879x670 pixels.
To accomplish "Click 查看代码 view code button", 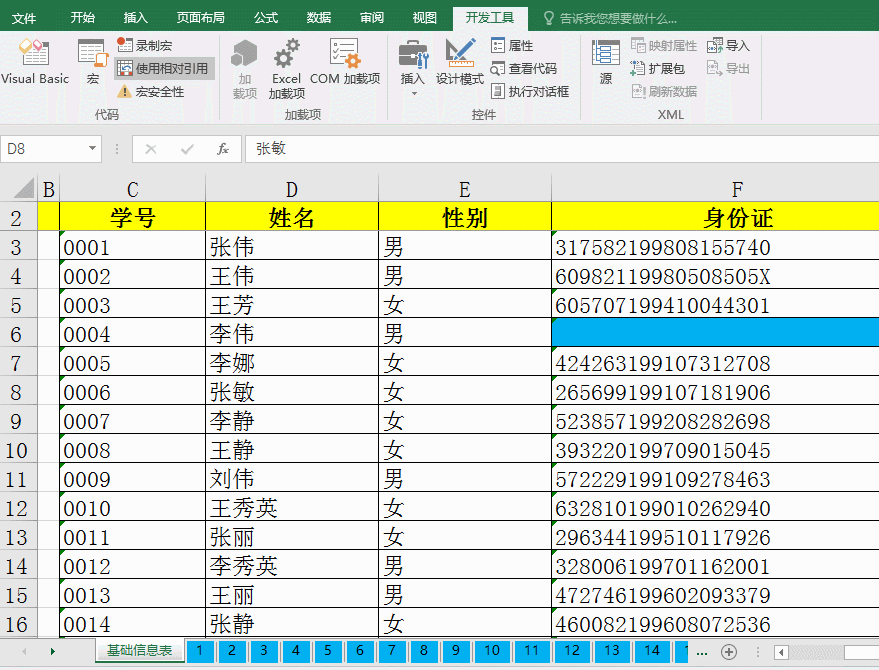I will (x=523, y=68).
